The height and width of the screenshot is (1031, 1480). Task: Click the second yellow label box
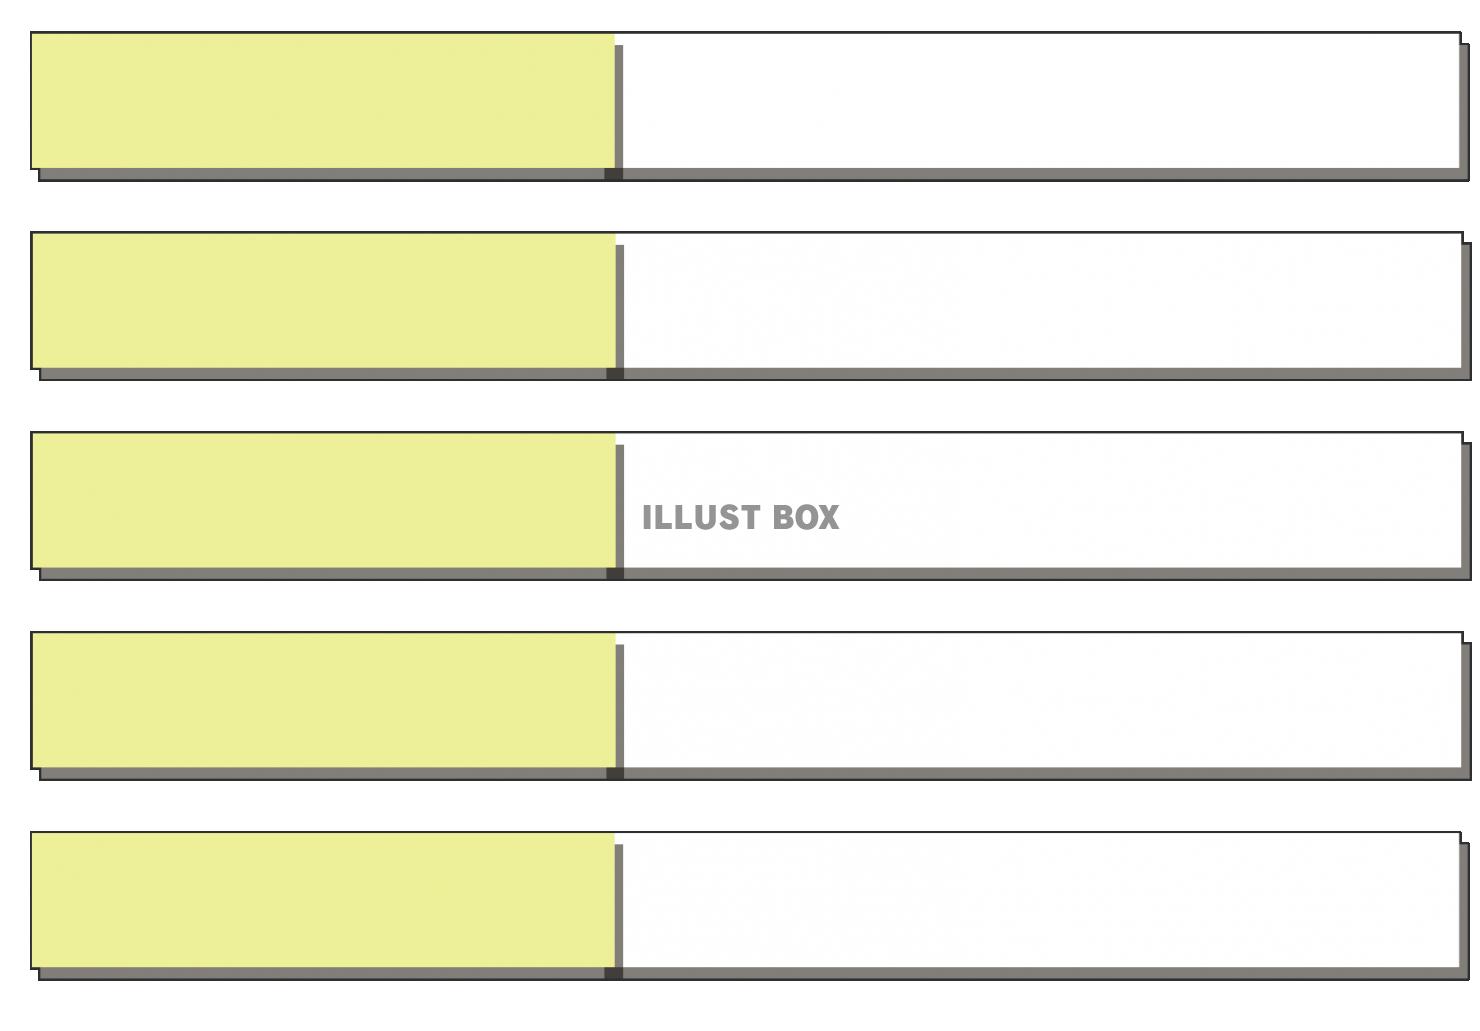point(323,300)
